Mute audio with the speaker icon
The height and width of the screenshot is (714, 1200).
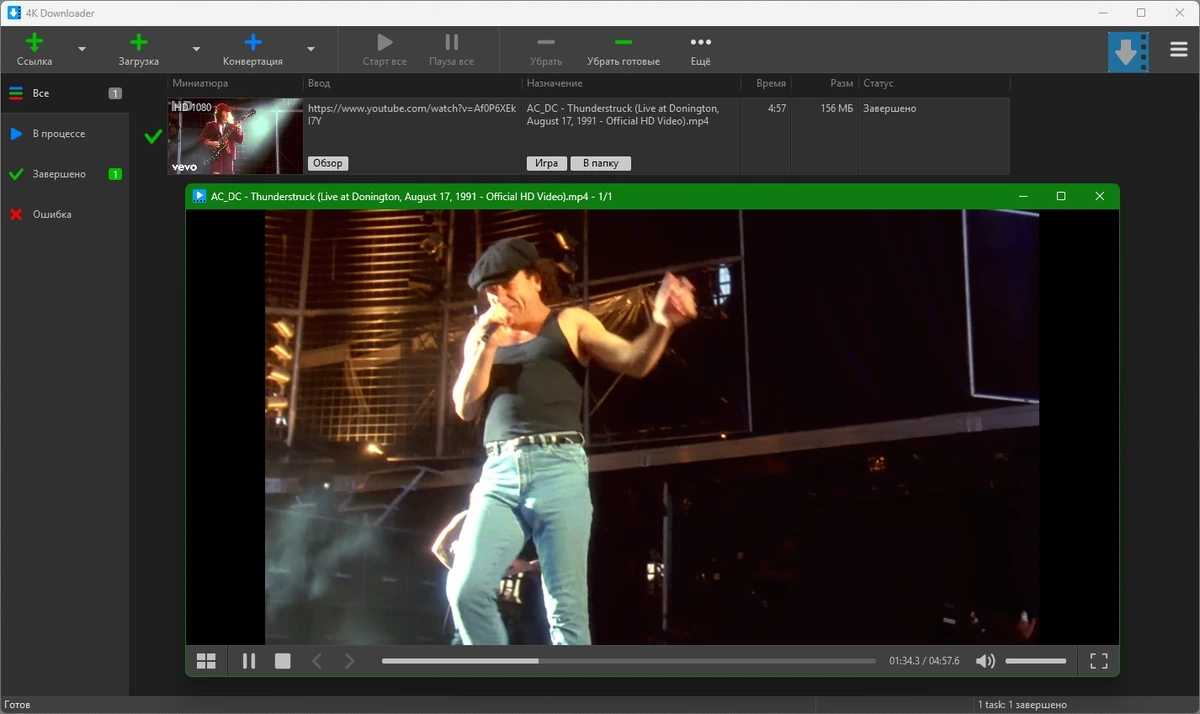(x=985, y=661)
